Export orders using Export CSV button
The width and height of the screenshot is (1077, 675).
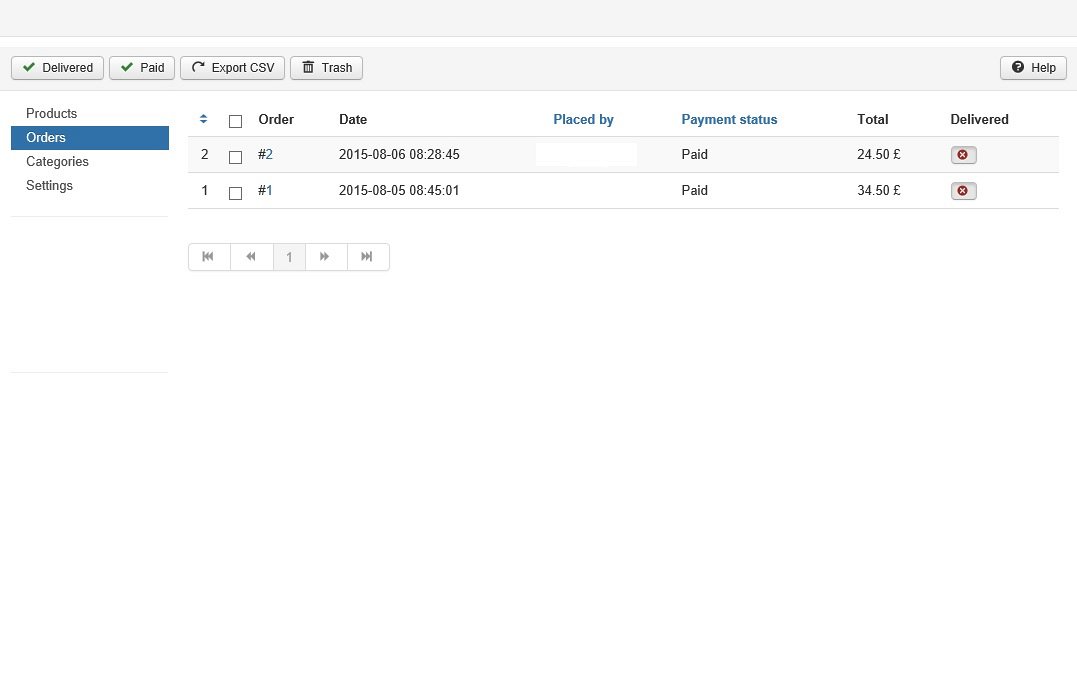[x=232, y=68]
